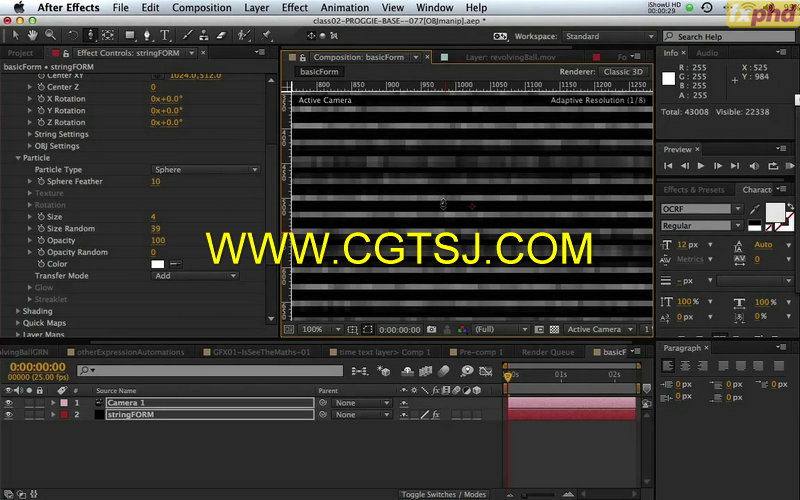Open the Animation menu
Image resolution: width=800 pixels, height=500 pixels.
[344, 8]
